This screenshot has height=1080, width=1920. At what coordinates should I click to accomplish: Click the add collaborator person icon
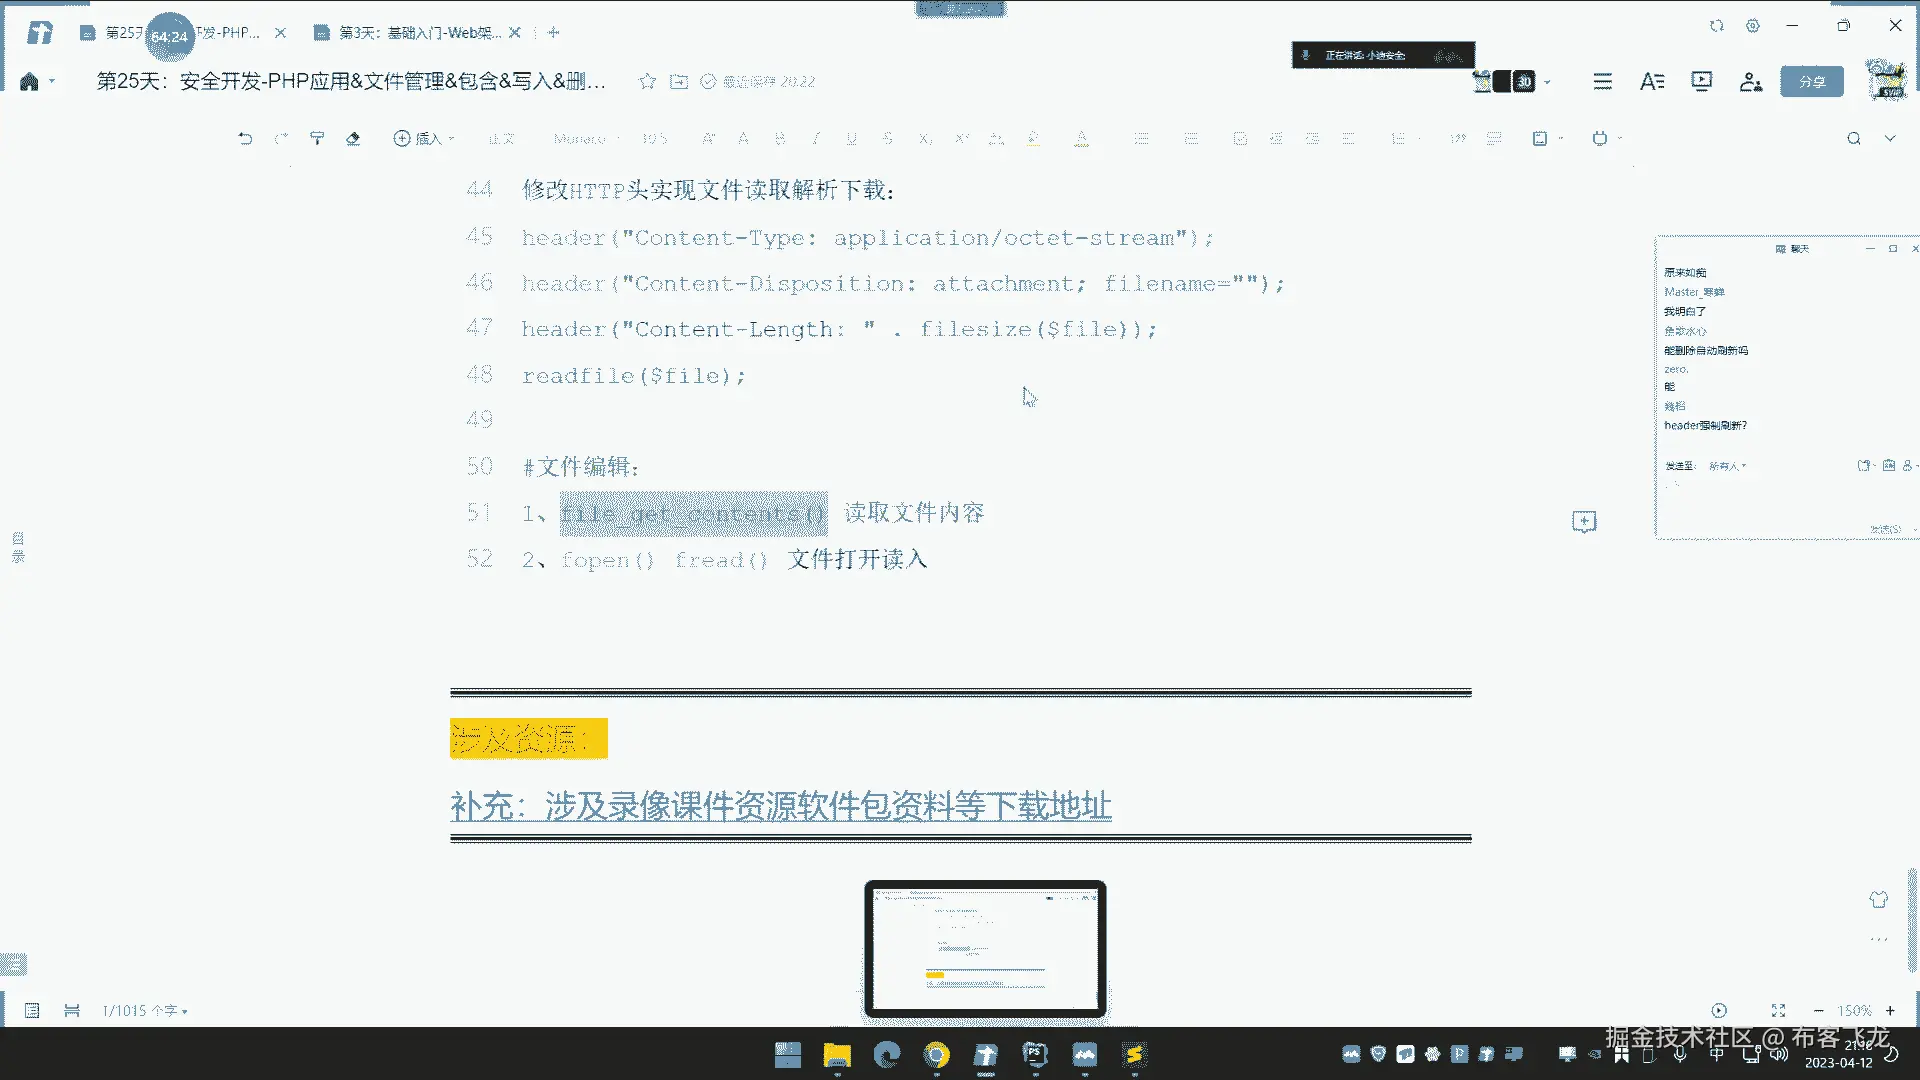point(1750,82)
